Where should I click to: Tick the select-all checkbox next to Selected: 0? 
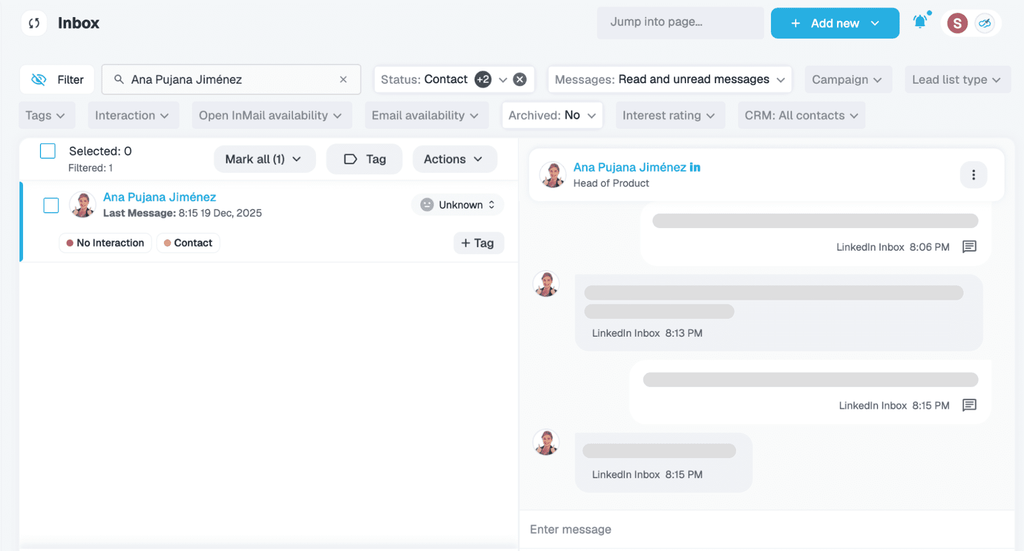(x=48, y=151)
